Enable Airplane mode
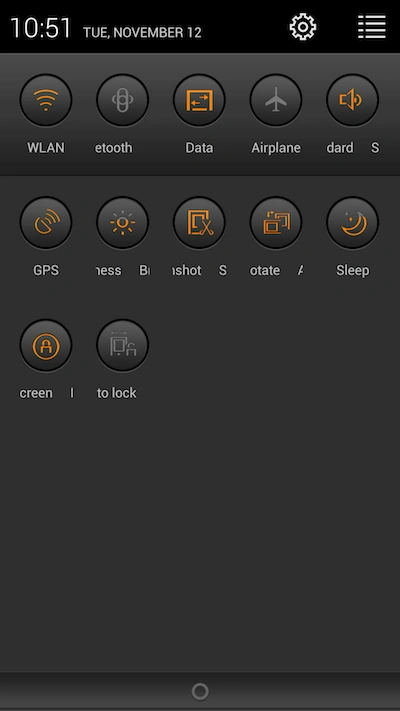Image resolution: width=400 pixels, height=711 pixels. [276, 100]
